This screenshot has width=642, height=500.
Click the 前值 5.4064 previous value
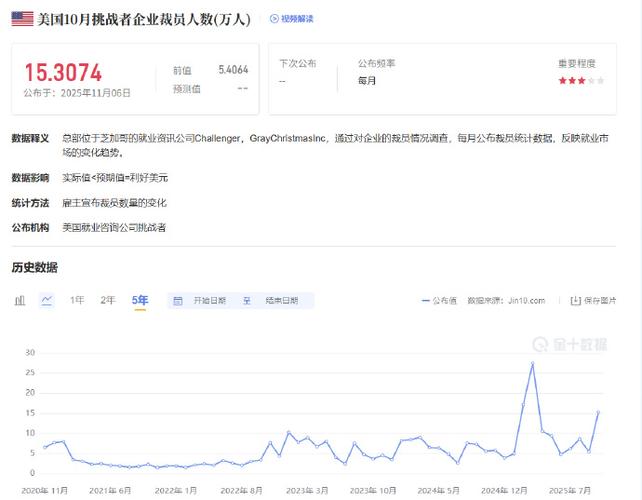pos(210,70)
